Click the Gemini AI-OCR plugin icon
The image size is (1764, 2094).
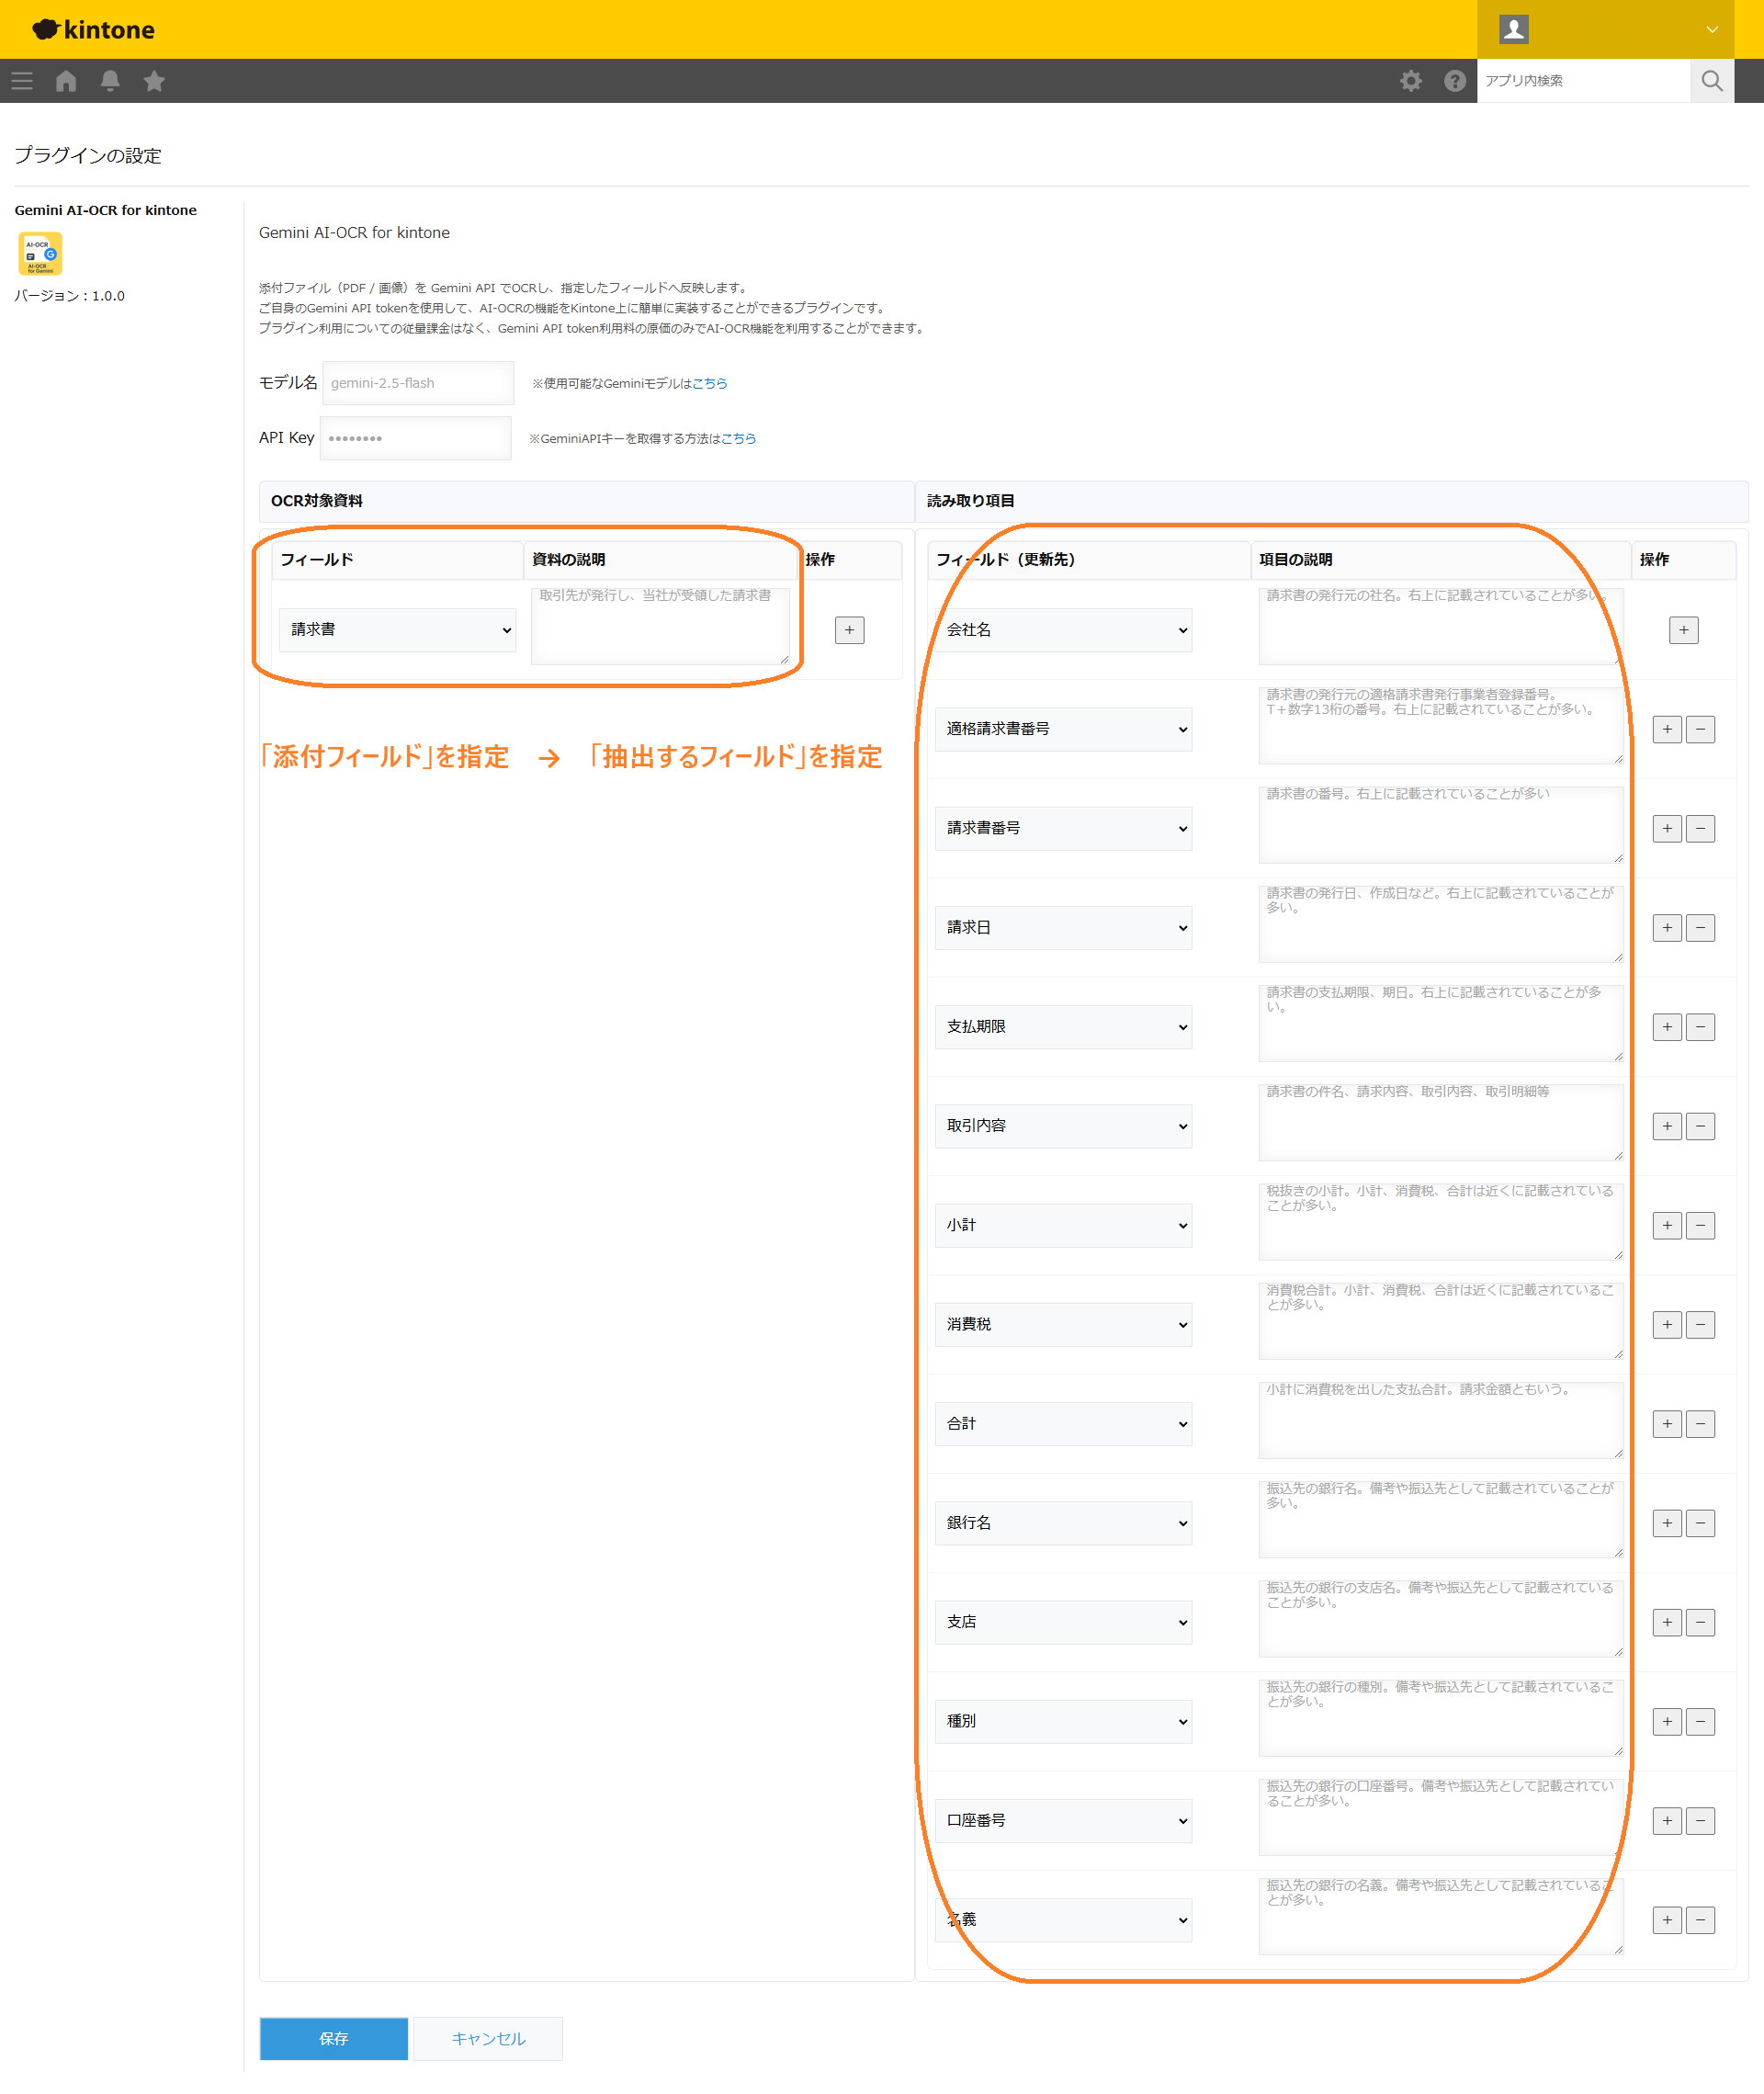pyautogui.click(x=40, y=253)
